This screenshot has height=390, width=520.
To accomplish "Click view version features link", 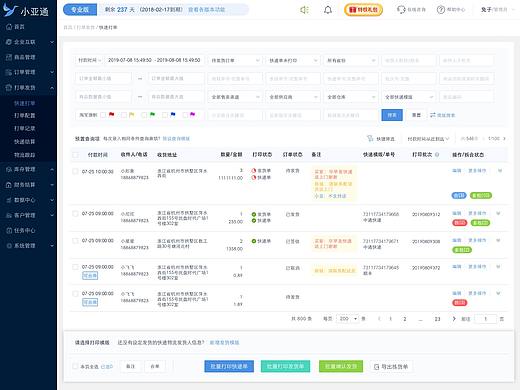I will 207,10.
